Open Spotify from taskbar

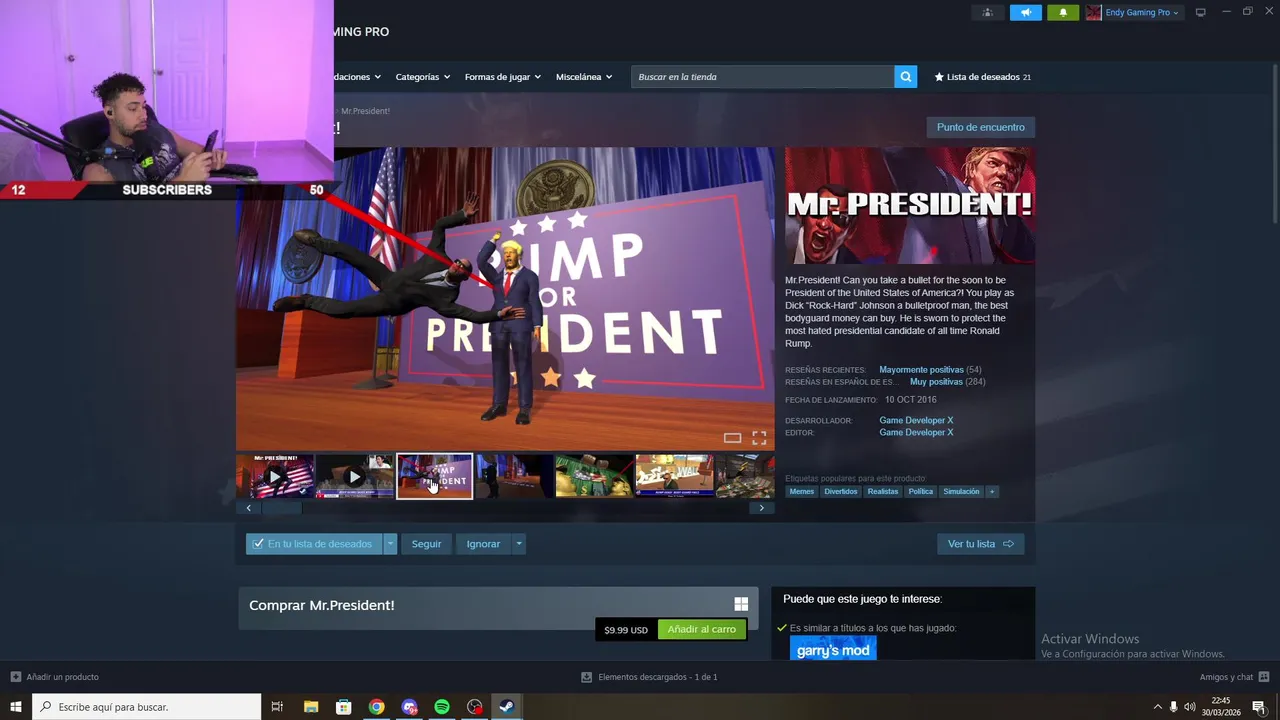tap(442, 707)
